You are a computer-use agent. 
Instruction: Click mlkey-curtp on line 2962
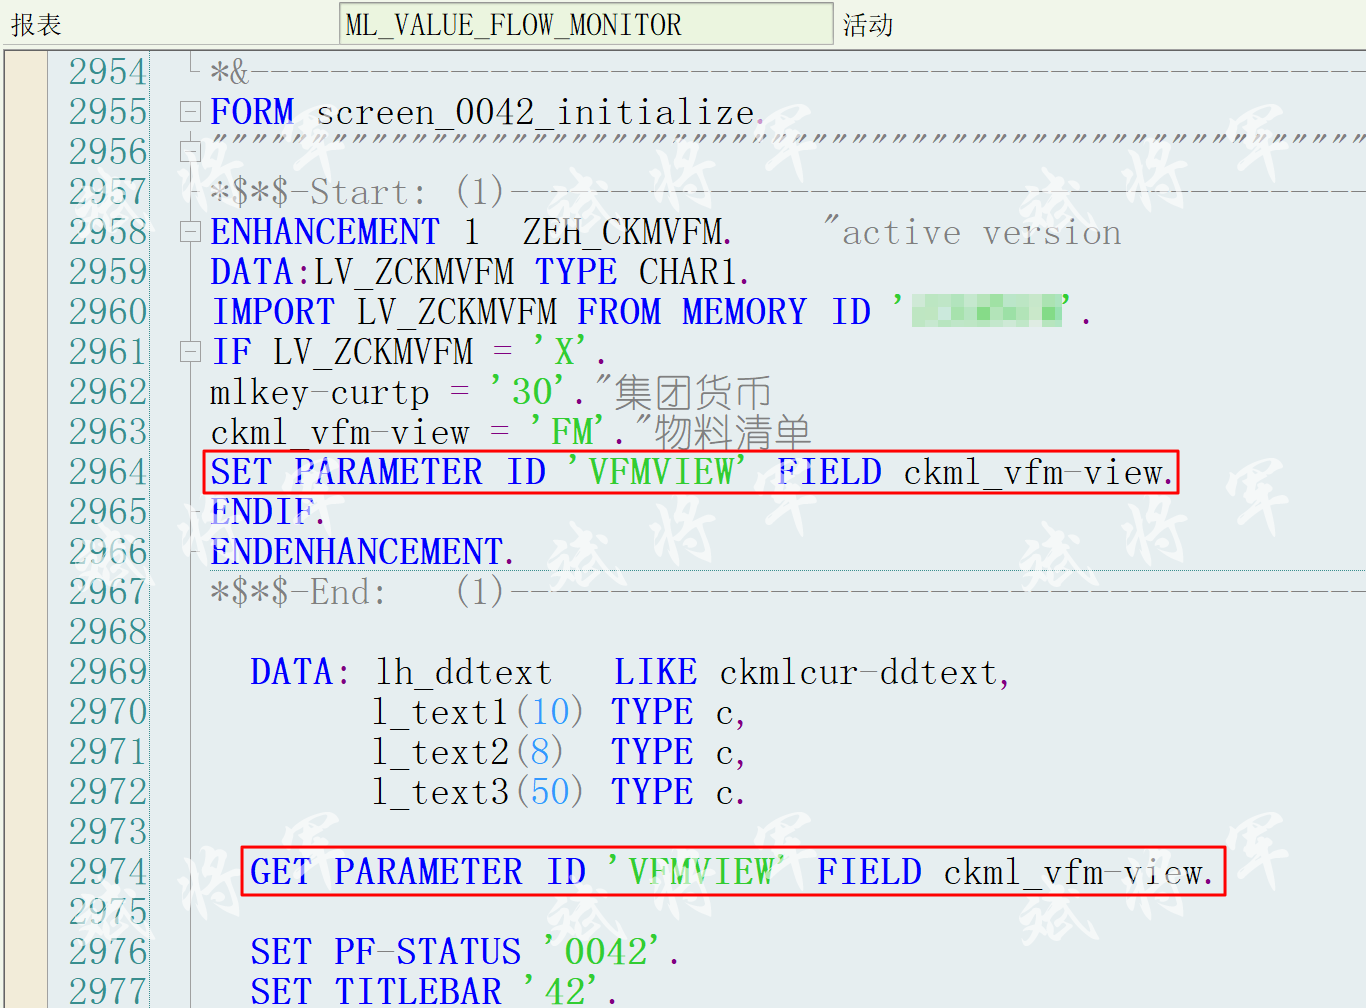[319, 392]
